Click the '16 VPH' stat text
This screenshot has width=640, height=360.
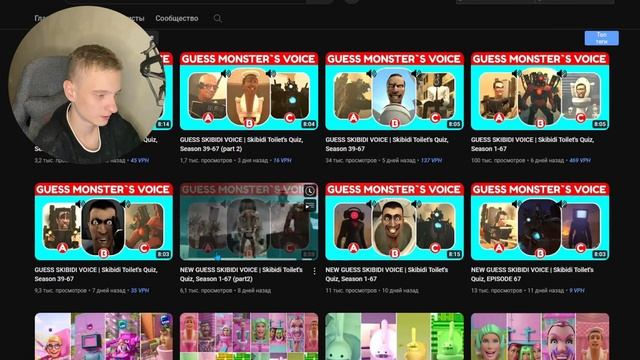tap(282, 160)
